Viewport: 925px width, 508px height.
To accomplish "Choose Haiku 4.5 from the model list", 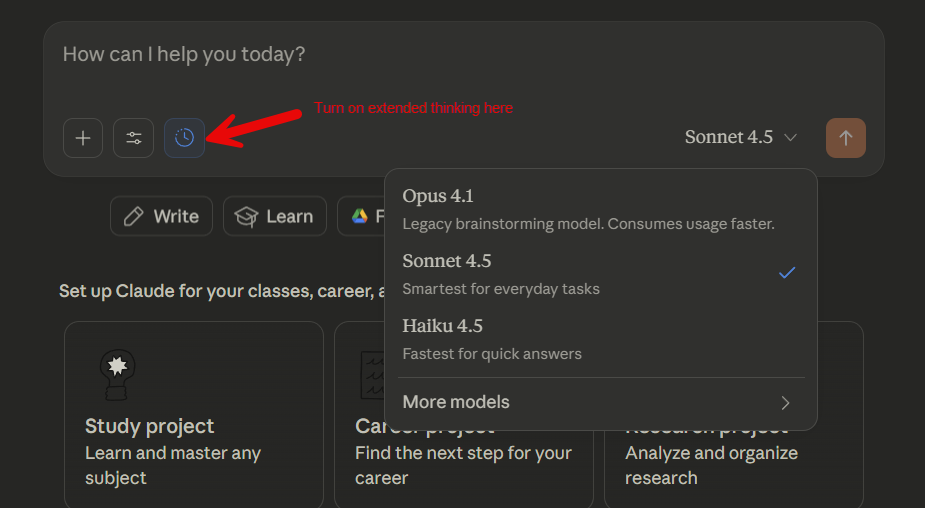I will 601,339.
